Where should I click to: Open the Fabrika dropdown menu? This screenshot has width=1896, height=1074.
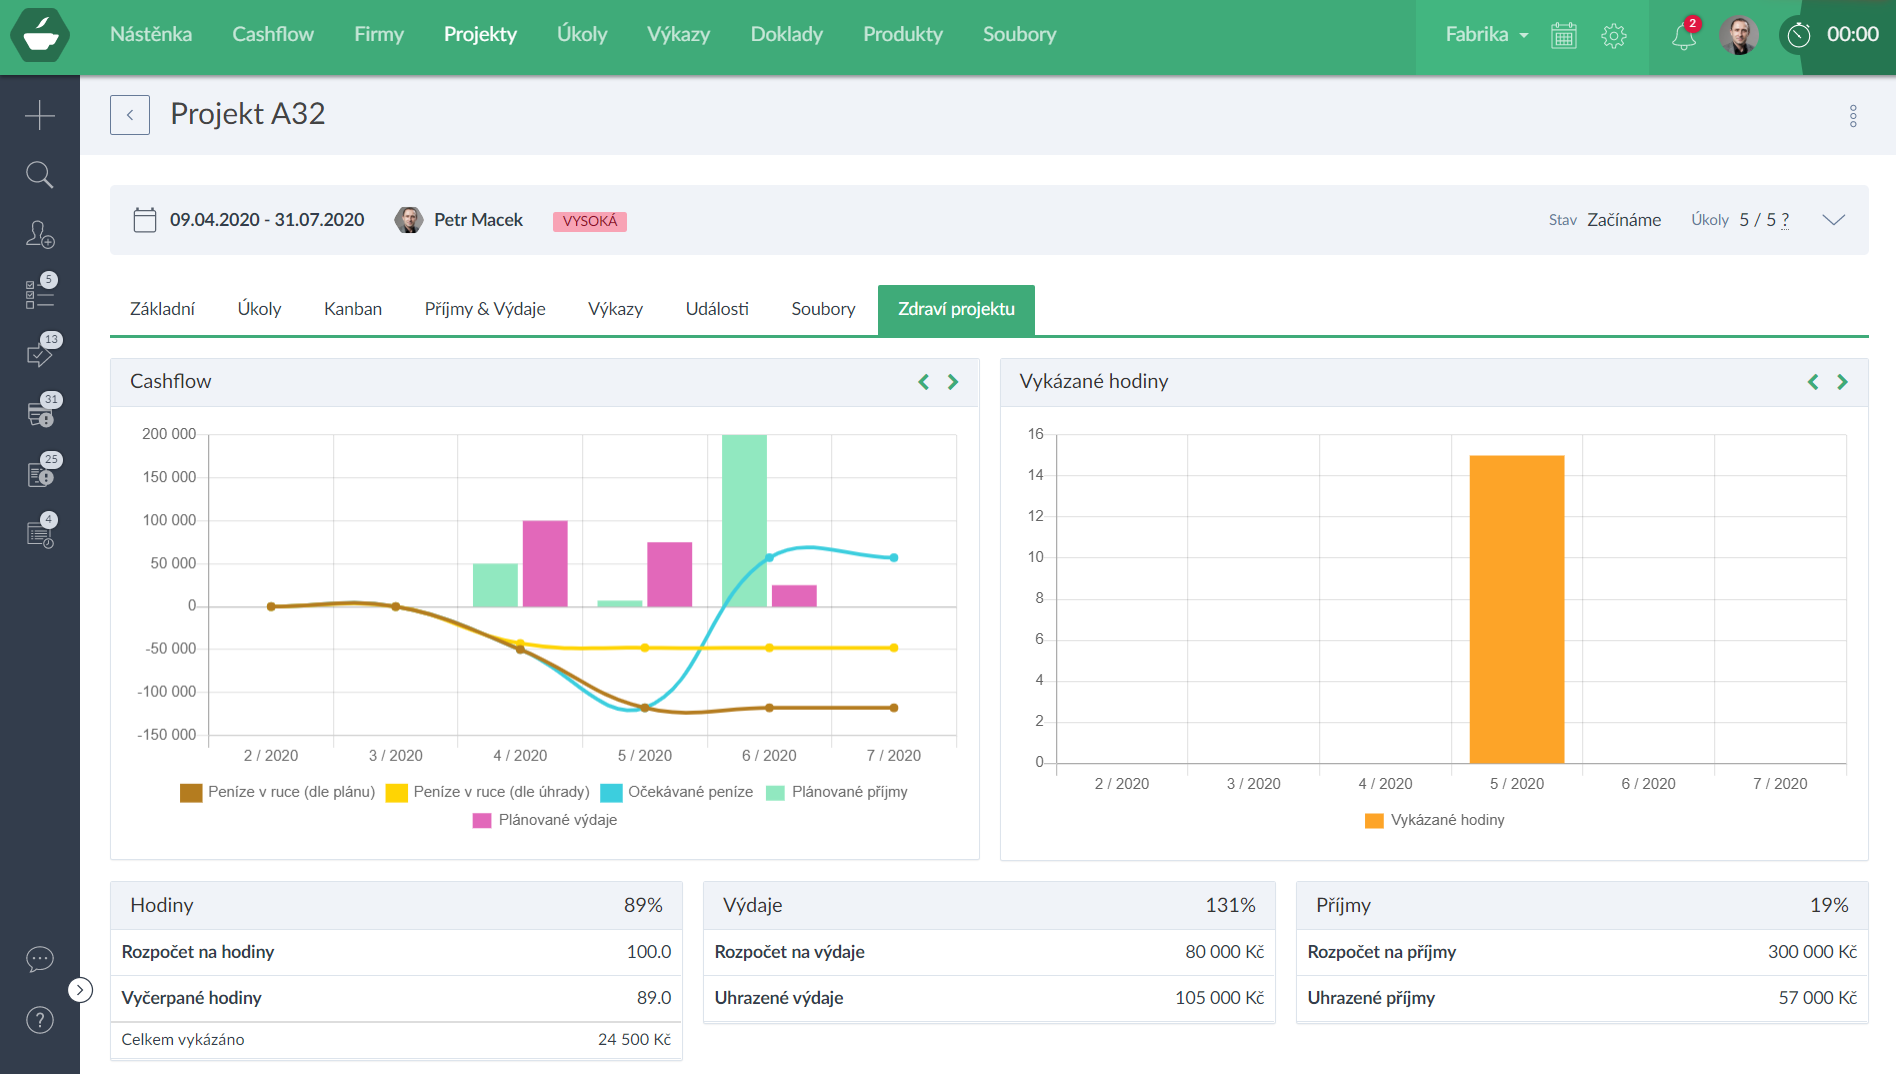(1486, 34)
